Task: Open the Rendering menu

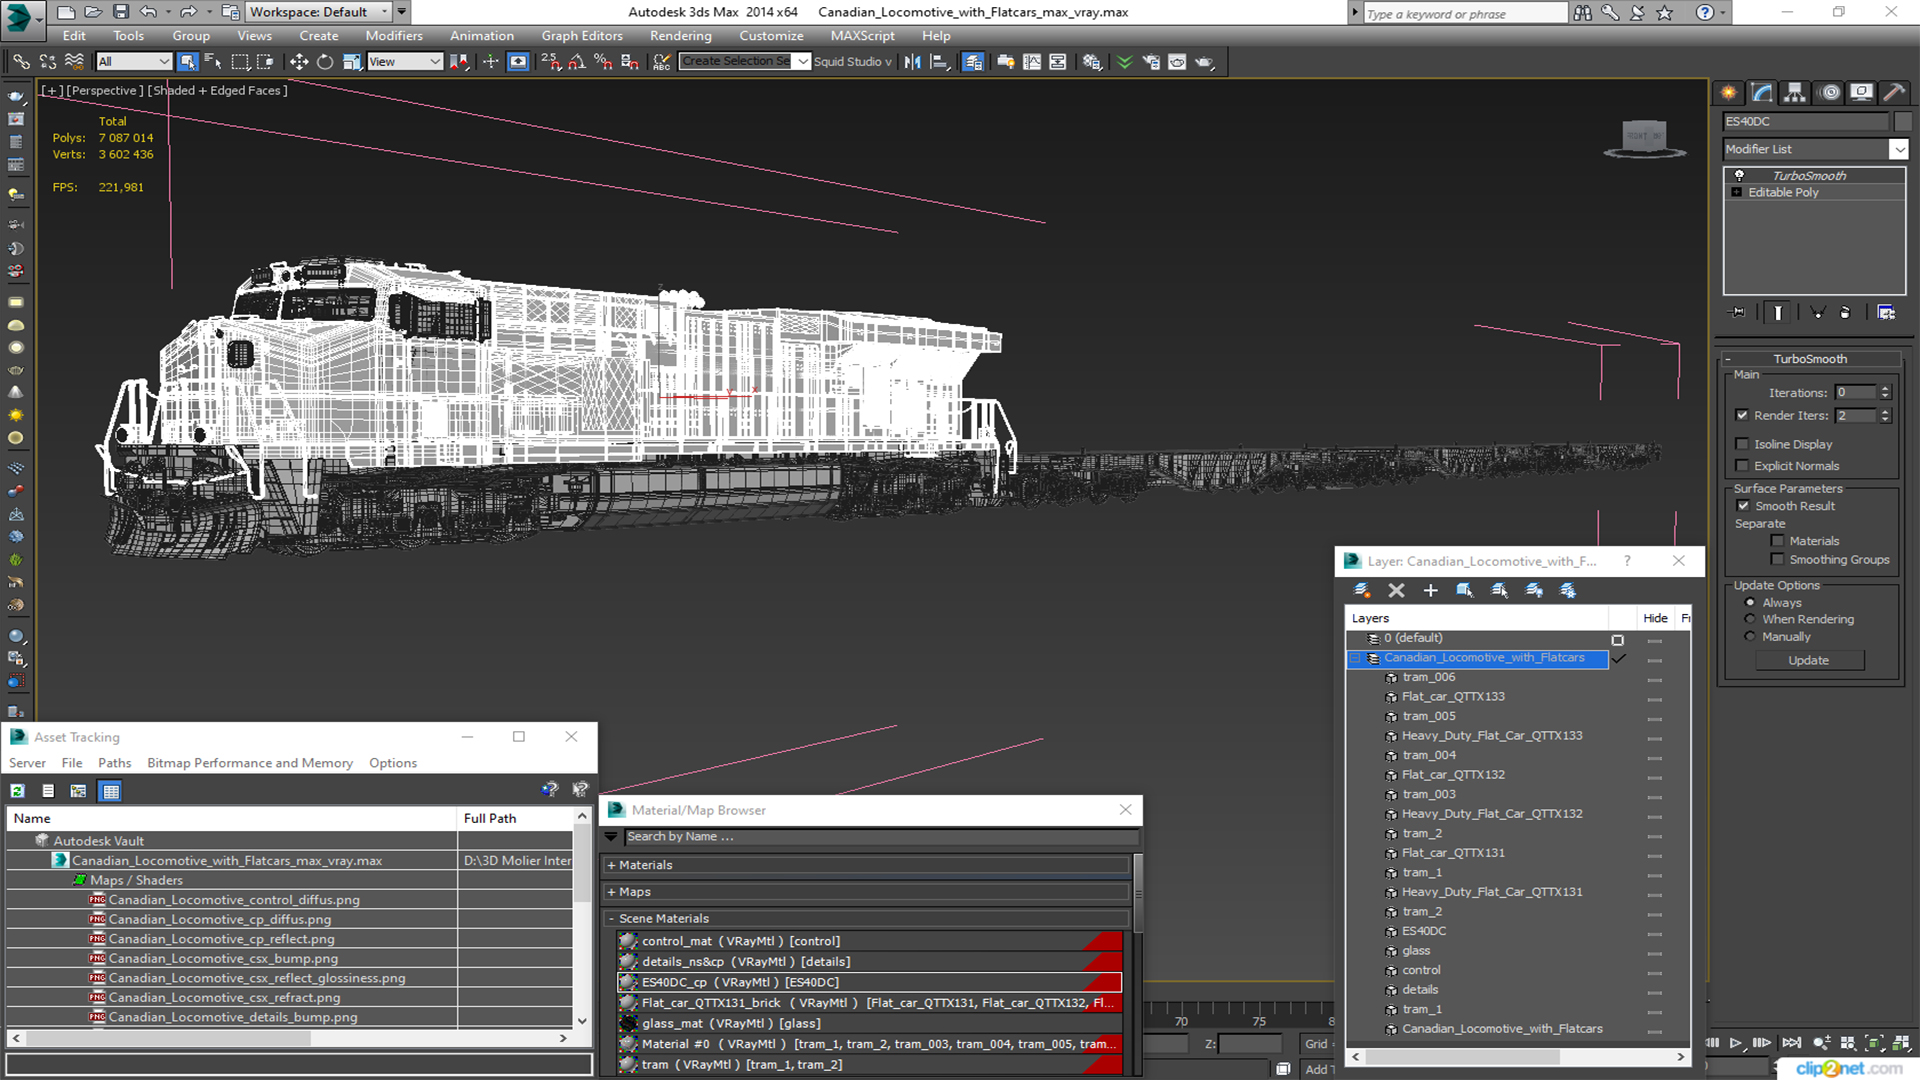Action: click(681, 36)
